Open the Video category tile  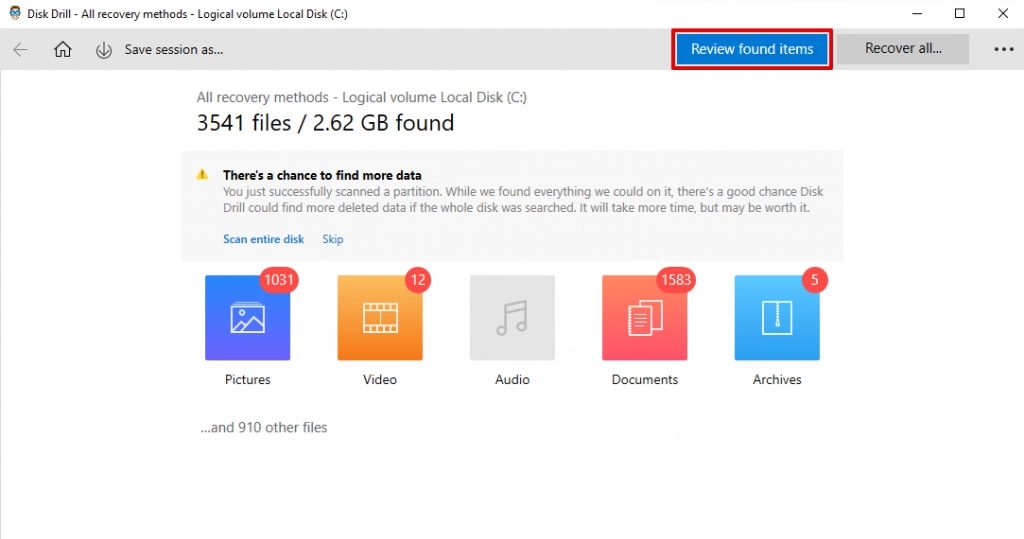pos(380,318)
